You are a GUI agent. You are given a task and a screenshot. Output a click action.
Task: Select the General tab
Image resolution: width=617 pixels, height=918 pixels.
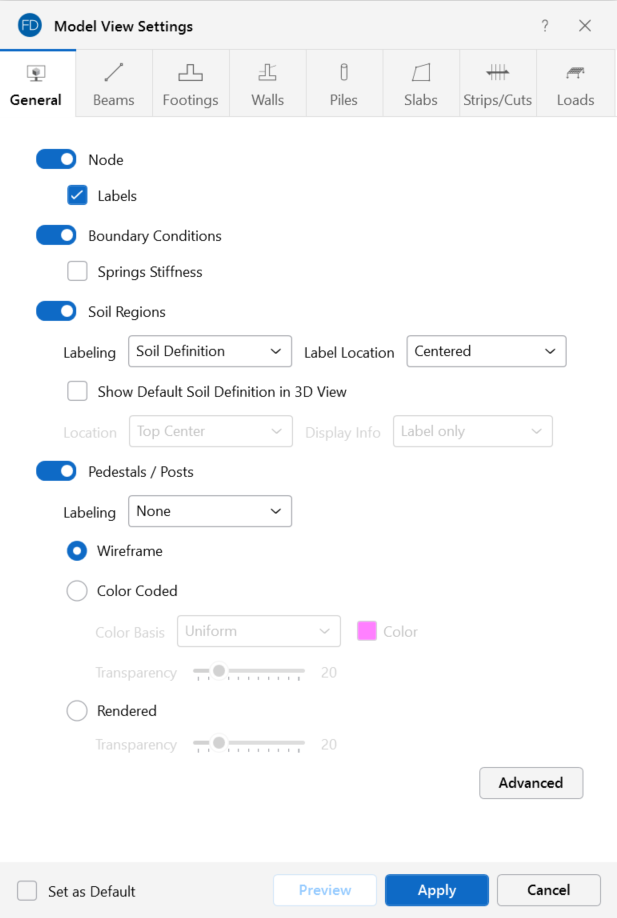click(36, 85)
